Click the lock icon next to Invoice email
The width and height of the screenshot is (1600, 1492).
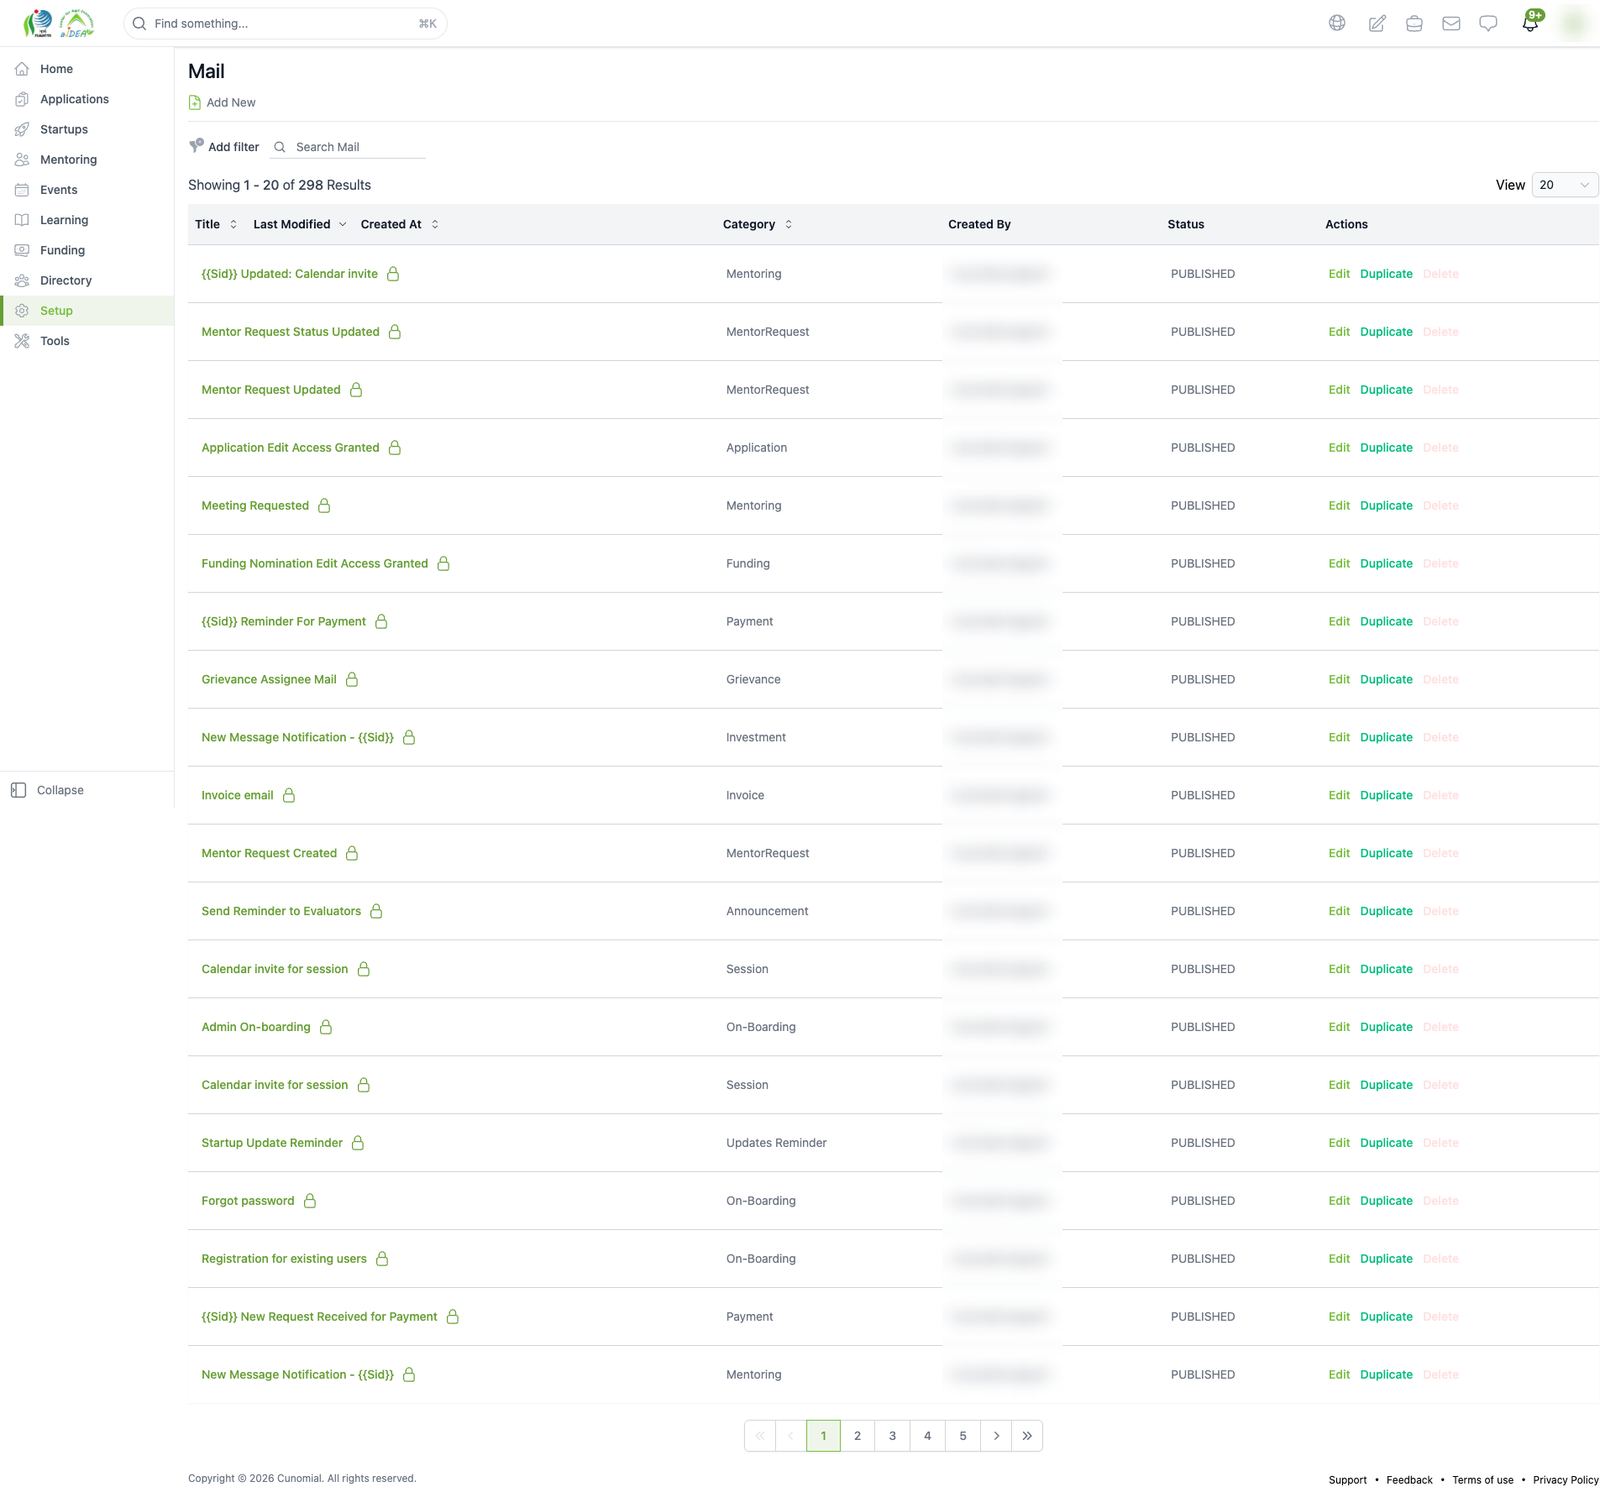(x=289, y=795)
